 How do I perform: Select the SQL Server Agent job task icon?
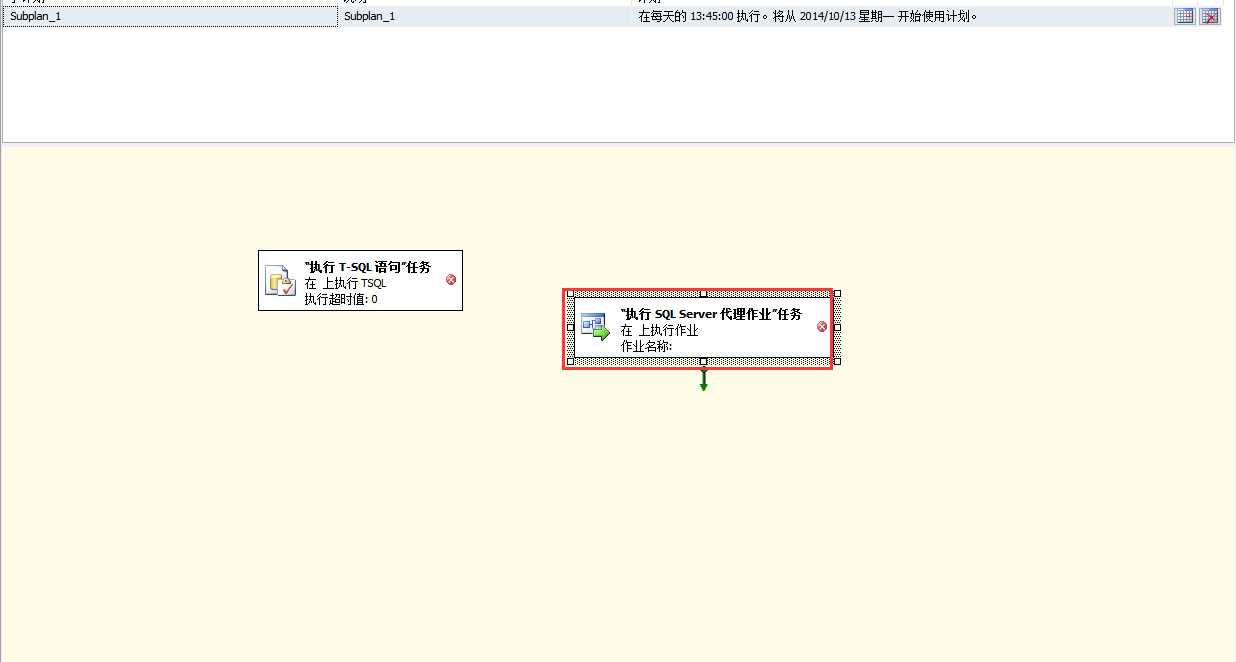(595, 327)
